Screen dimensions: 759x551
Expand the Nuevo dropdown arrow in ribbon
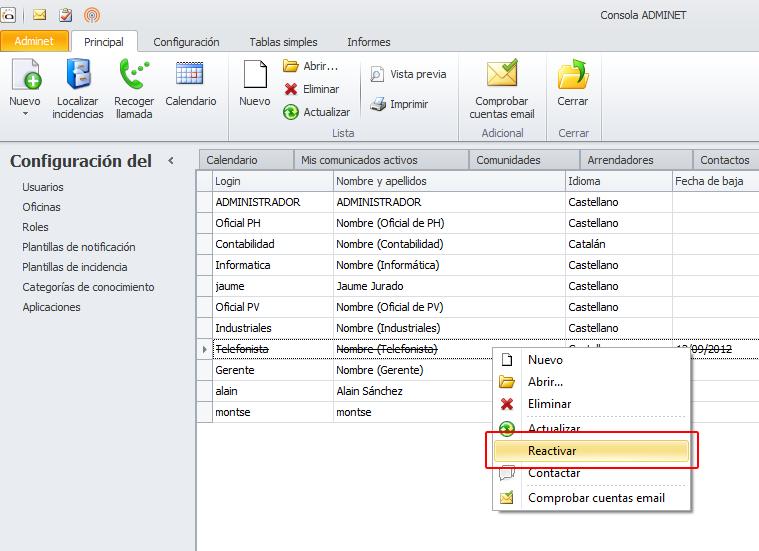[x=25, y=114]
